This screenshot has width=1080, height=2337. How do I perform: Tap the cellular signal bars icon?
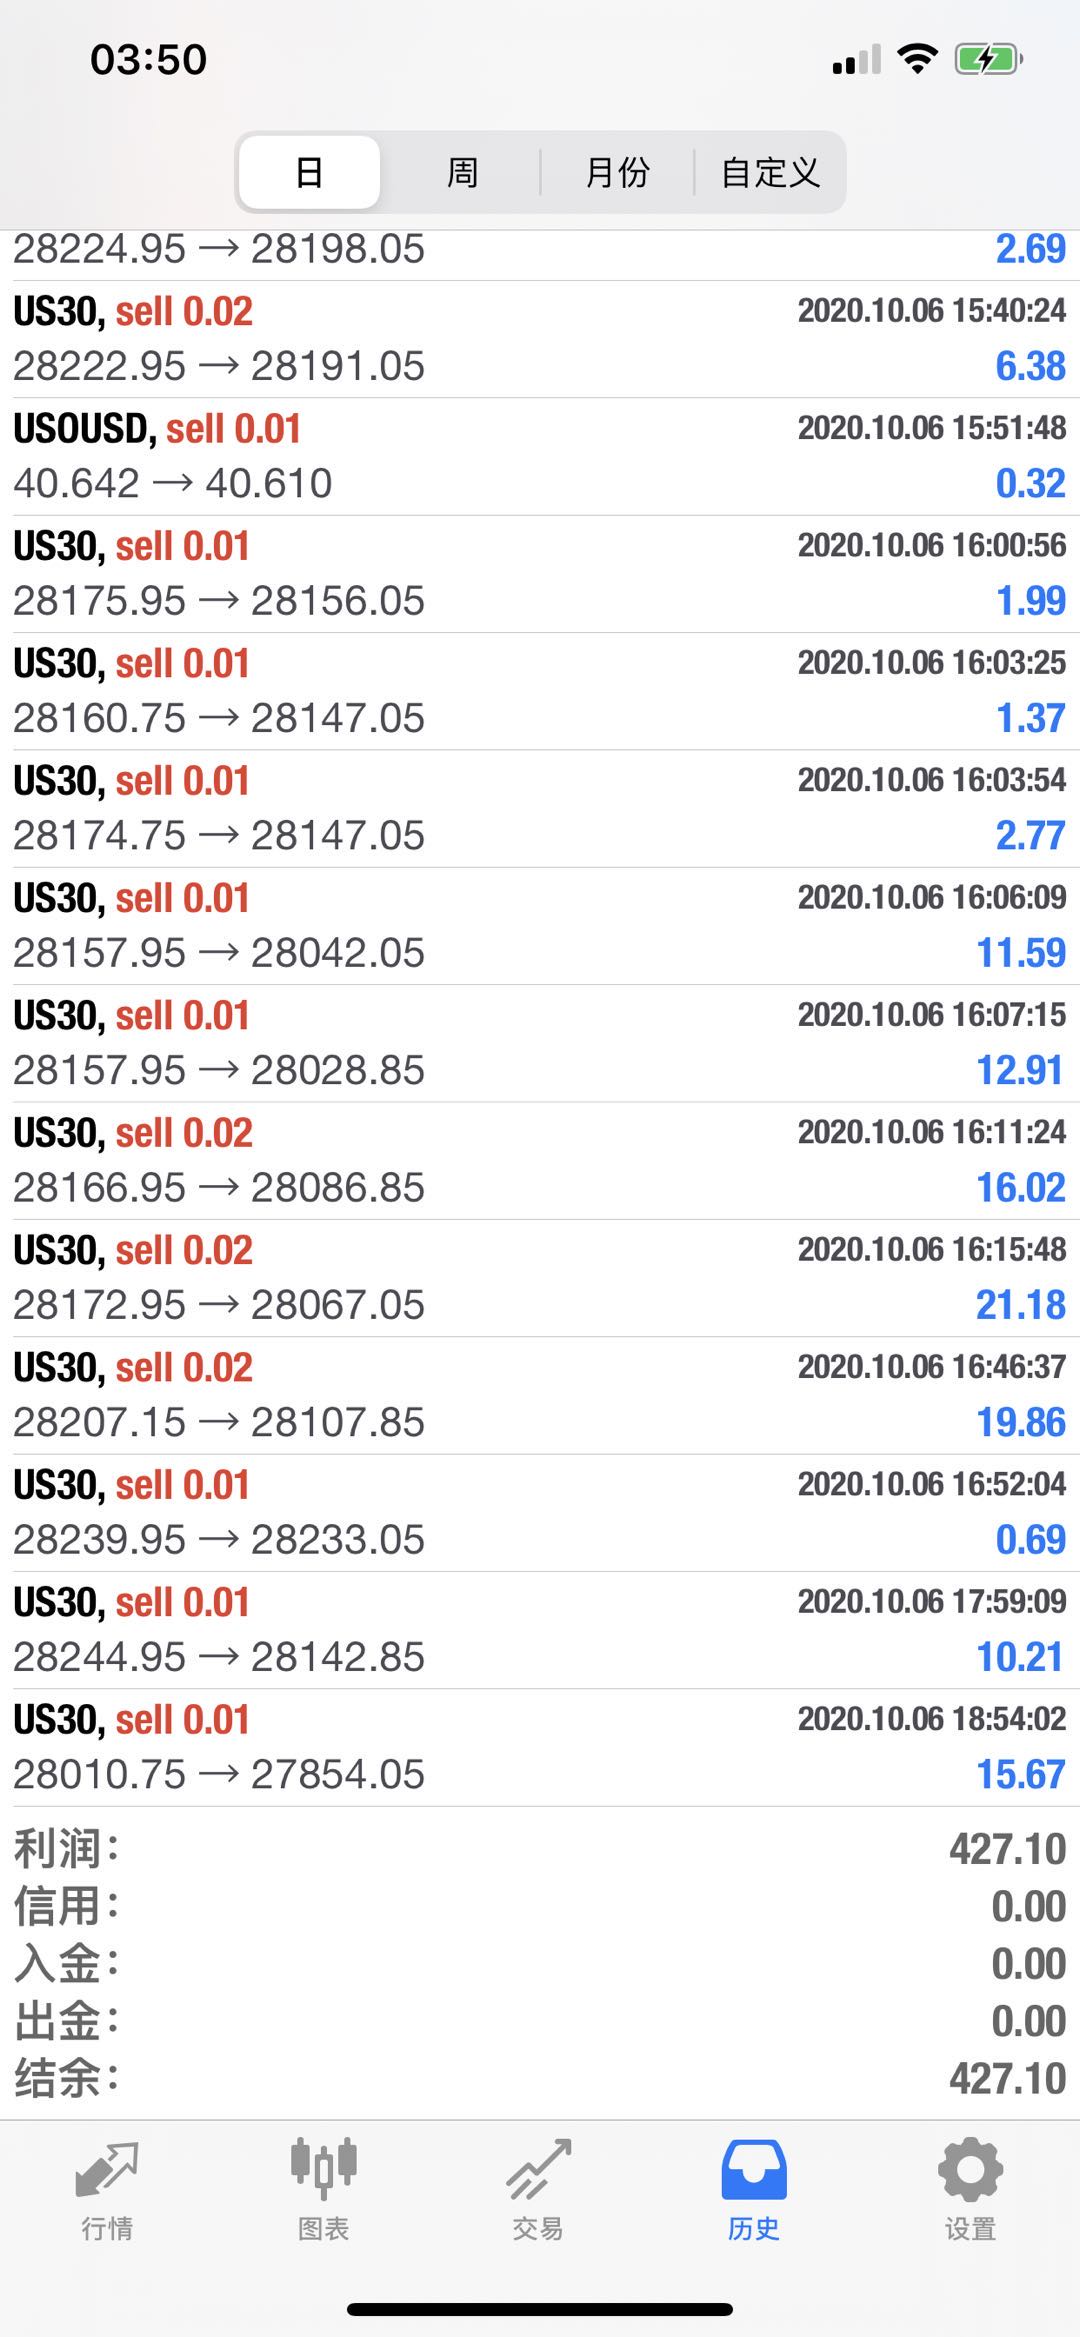pos(856,61)
